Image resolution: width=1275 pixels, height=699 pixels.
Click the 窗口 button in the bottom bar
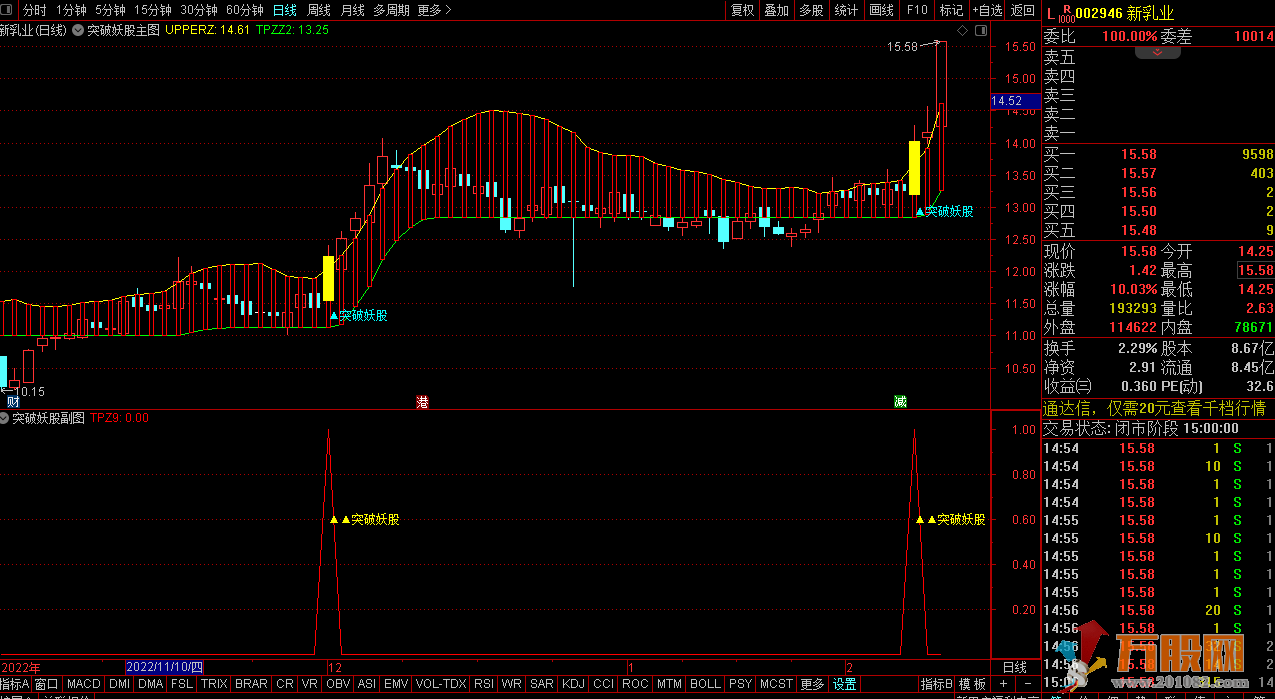tap(47, 684)
